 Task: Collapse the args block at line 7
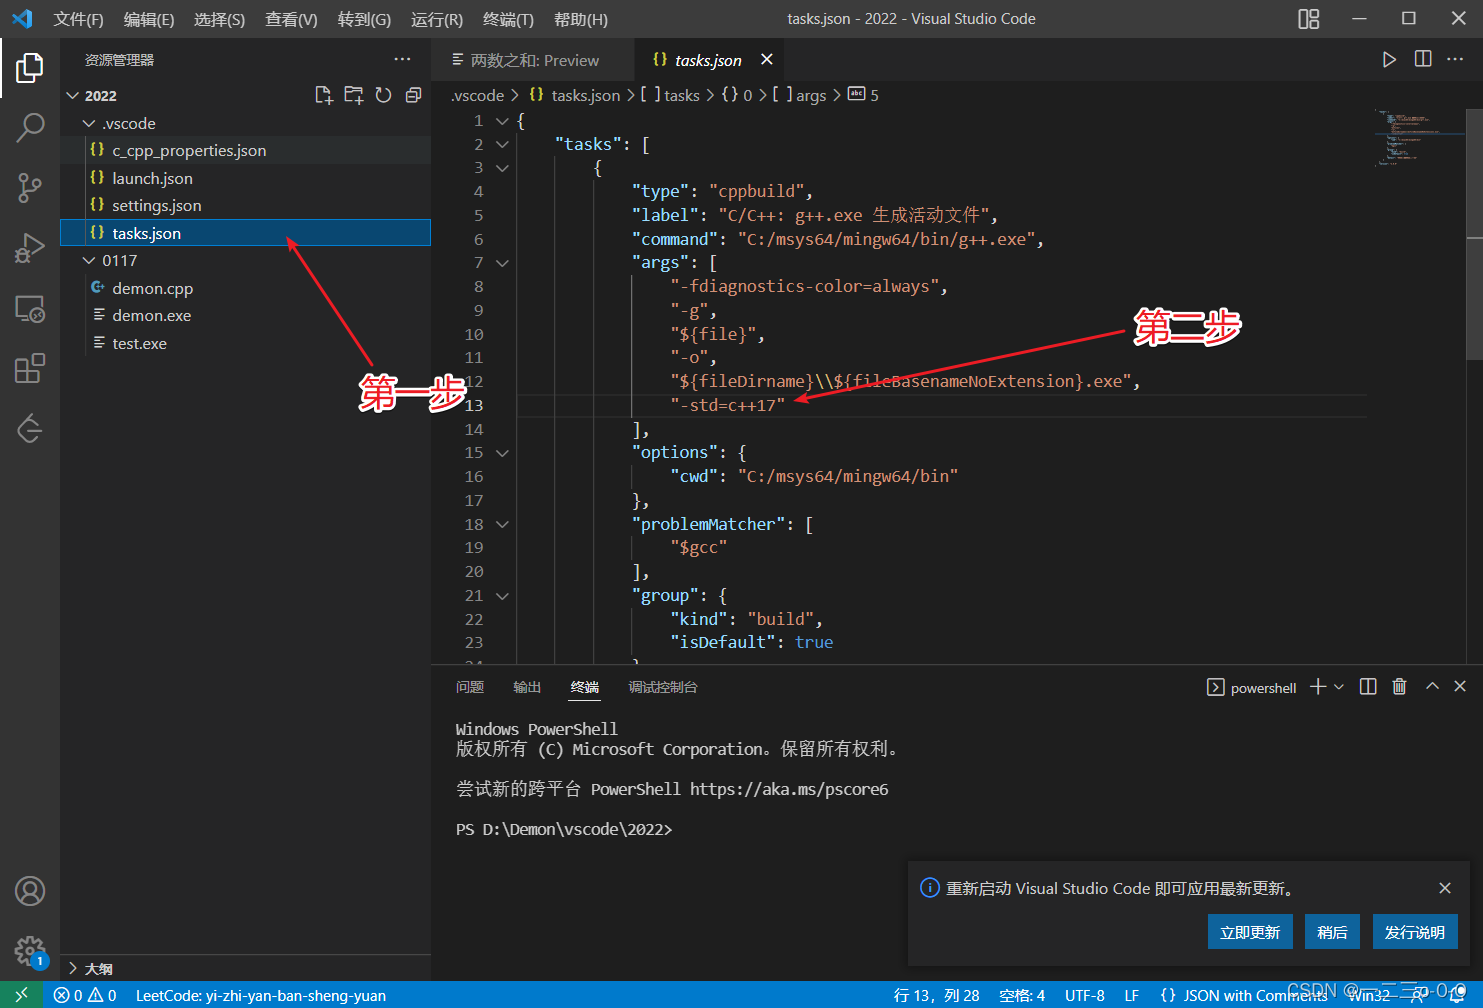pos(502,262)
